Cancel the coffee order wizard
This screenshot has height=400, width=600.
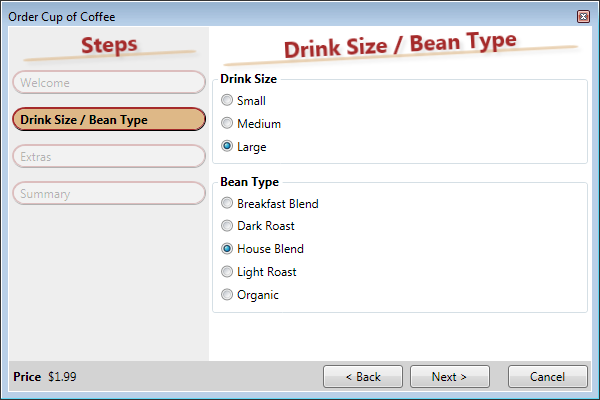pos(548,377)
